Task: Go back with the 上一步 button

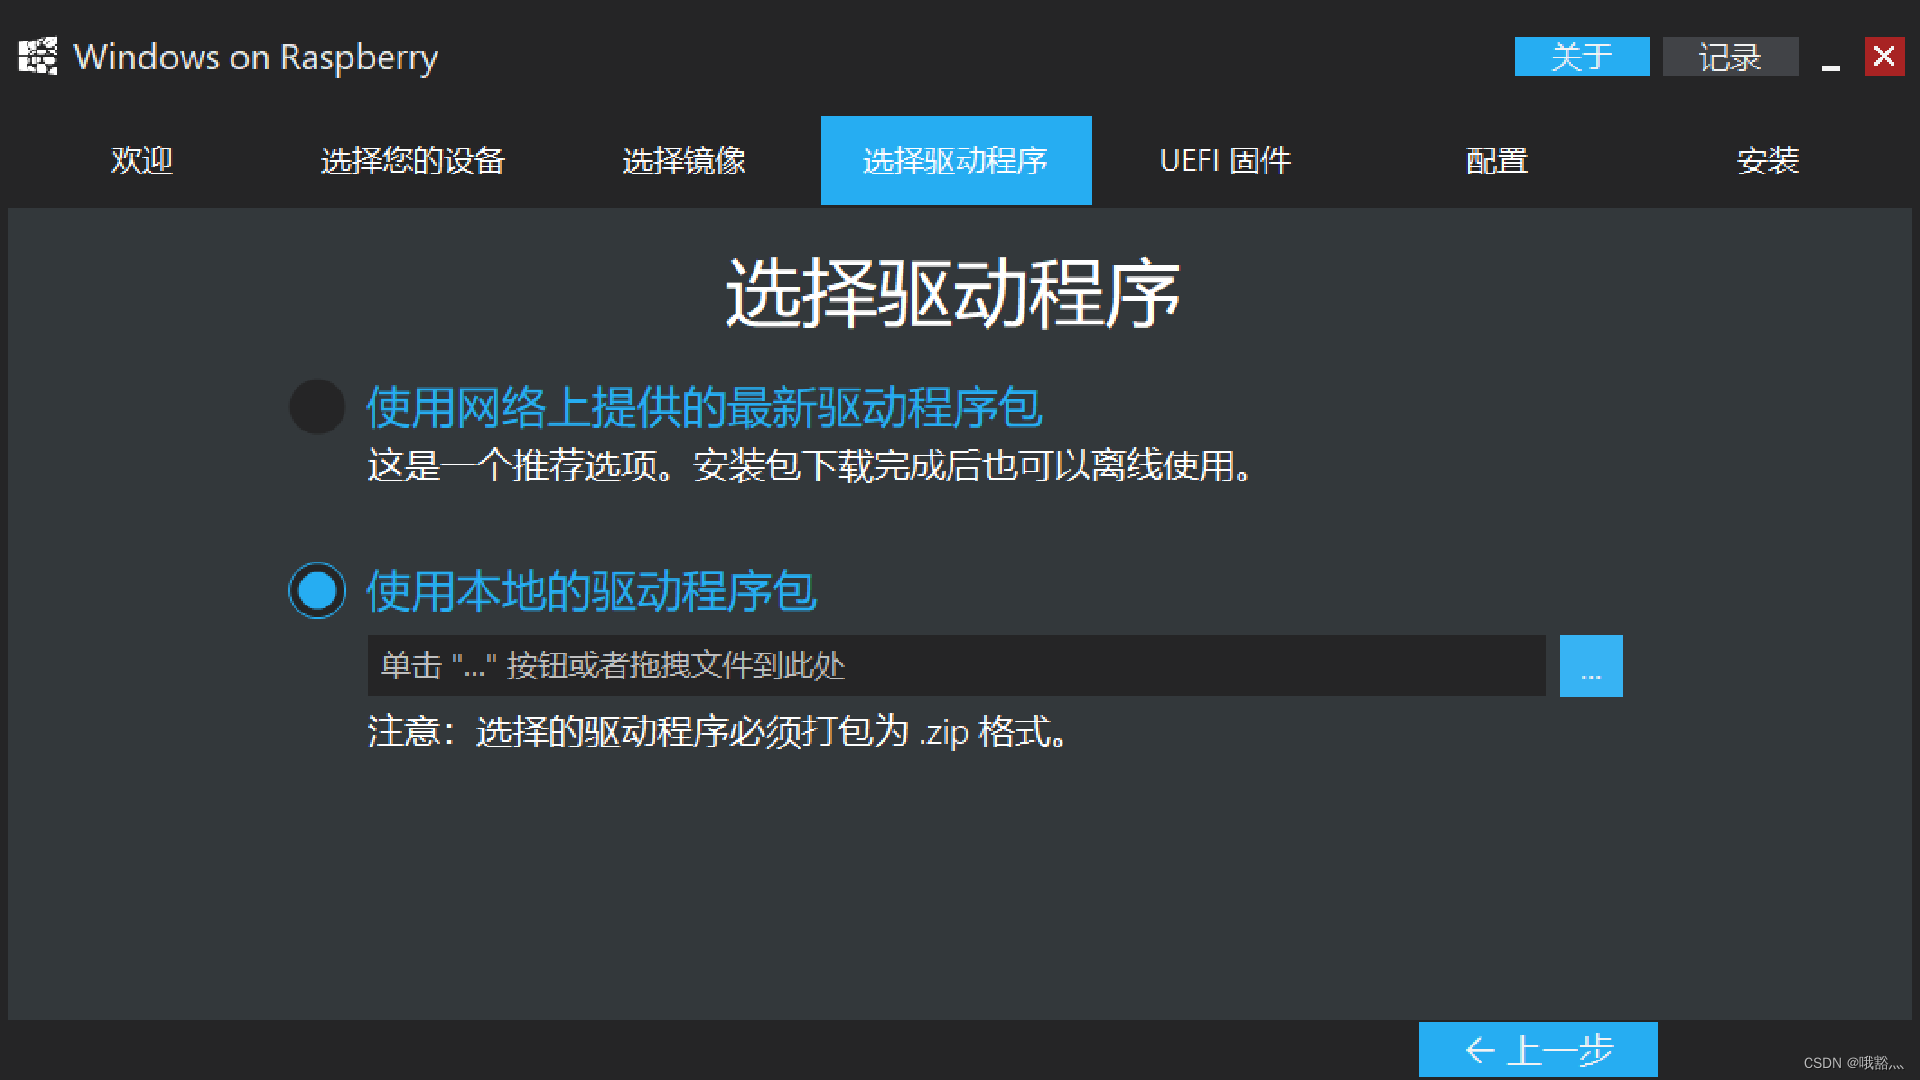Action: (1537, 1049)
